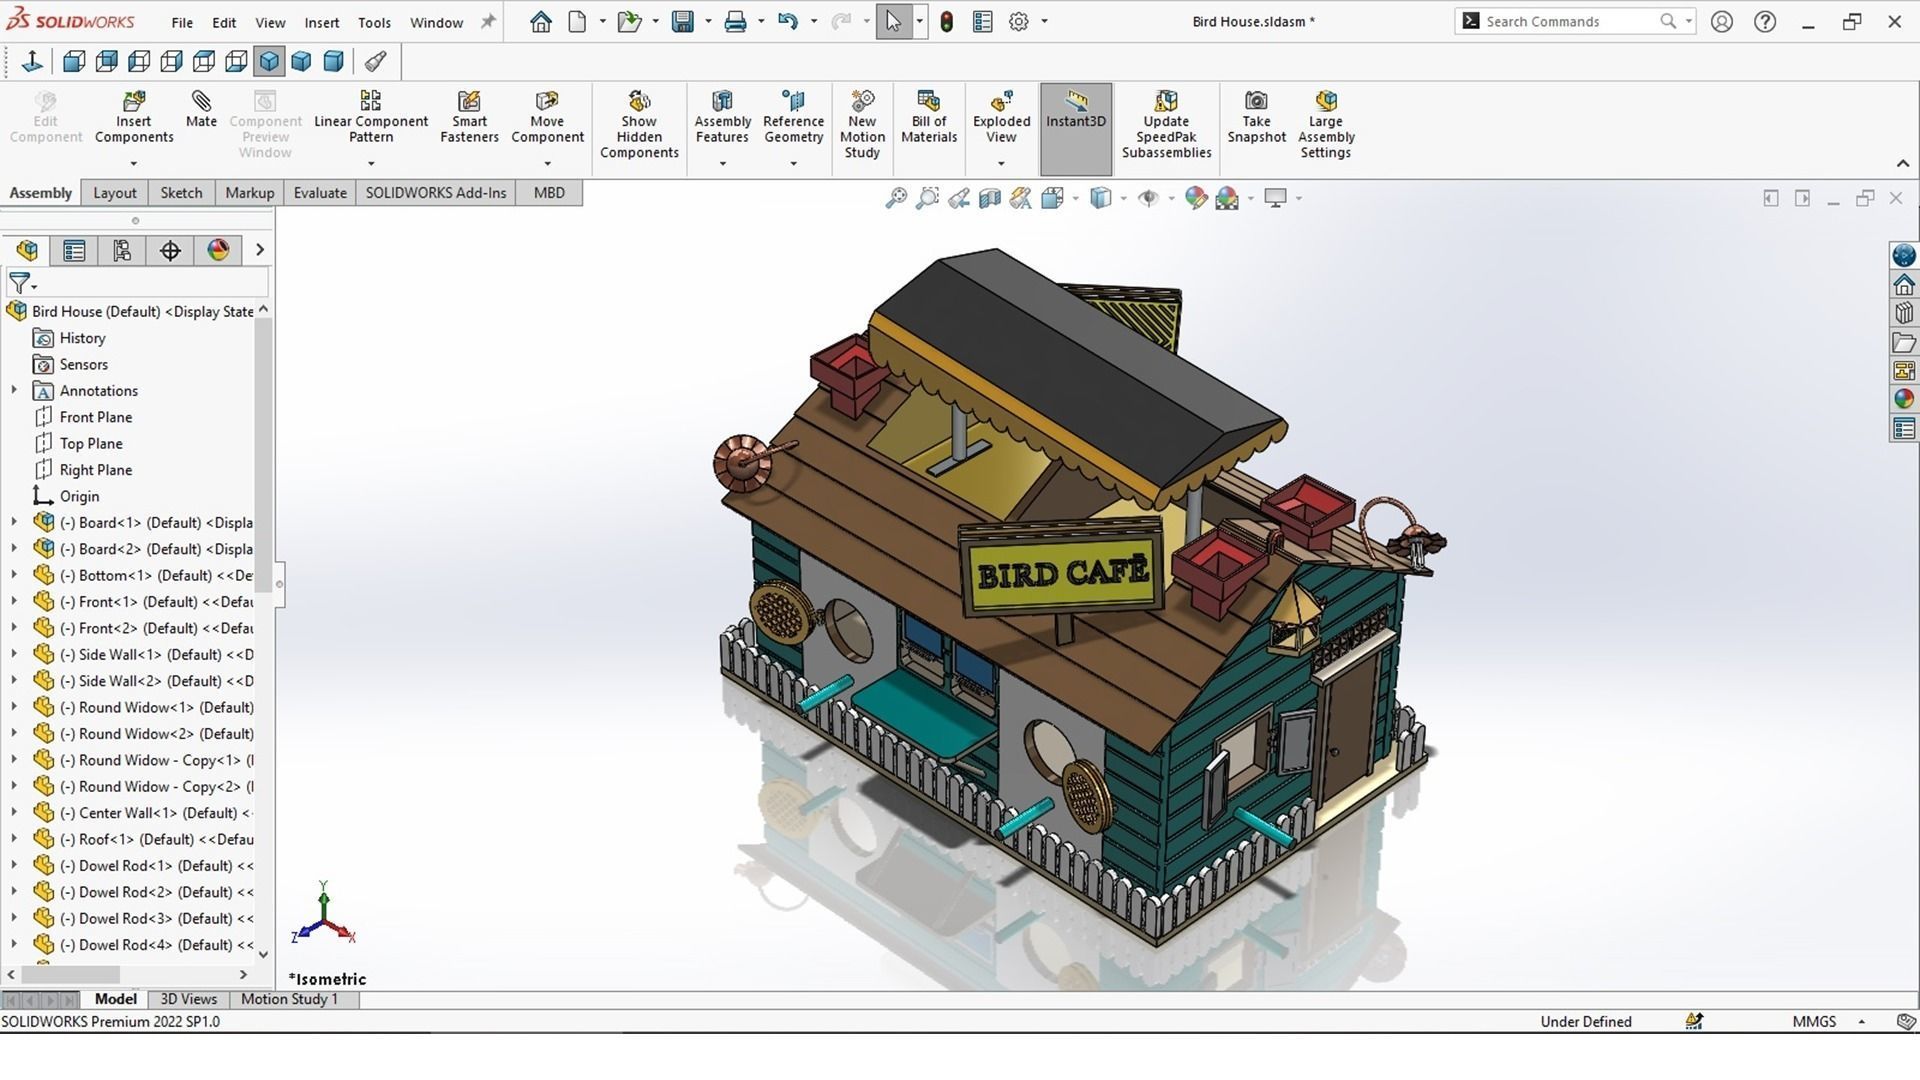Viewport: 1920px width, 1080px height.
Task: Click the Insert Components tool
Action: coord(134,118)
